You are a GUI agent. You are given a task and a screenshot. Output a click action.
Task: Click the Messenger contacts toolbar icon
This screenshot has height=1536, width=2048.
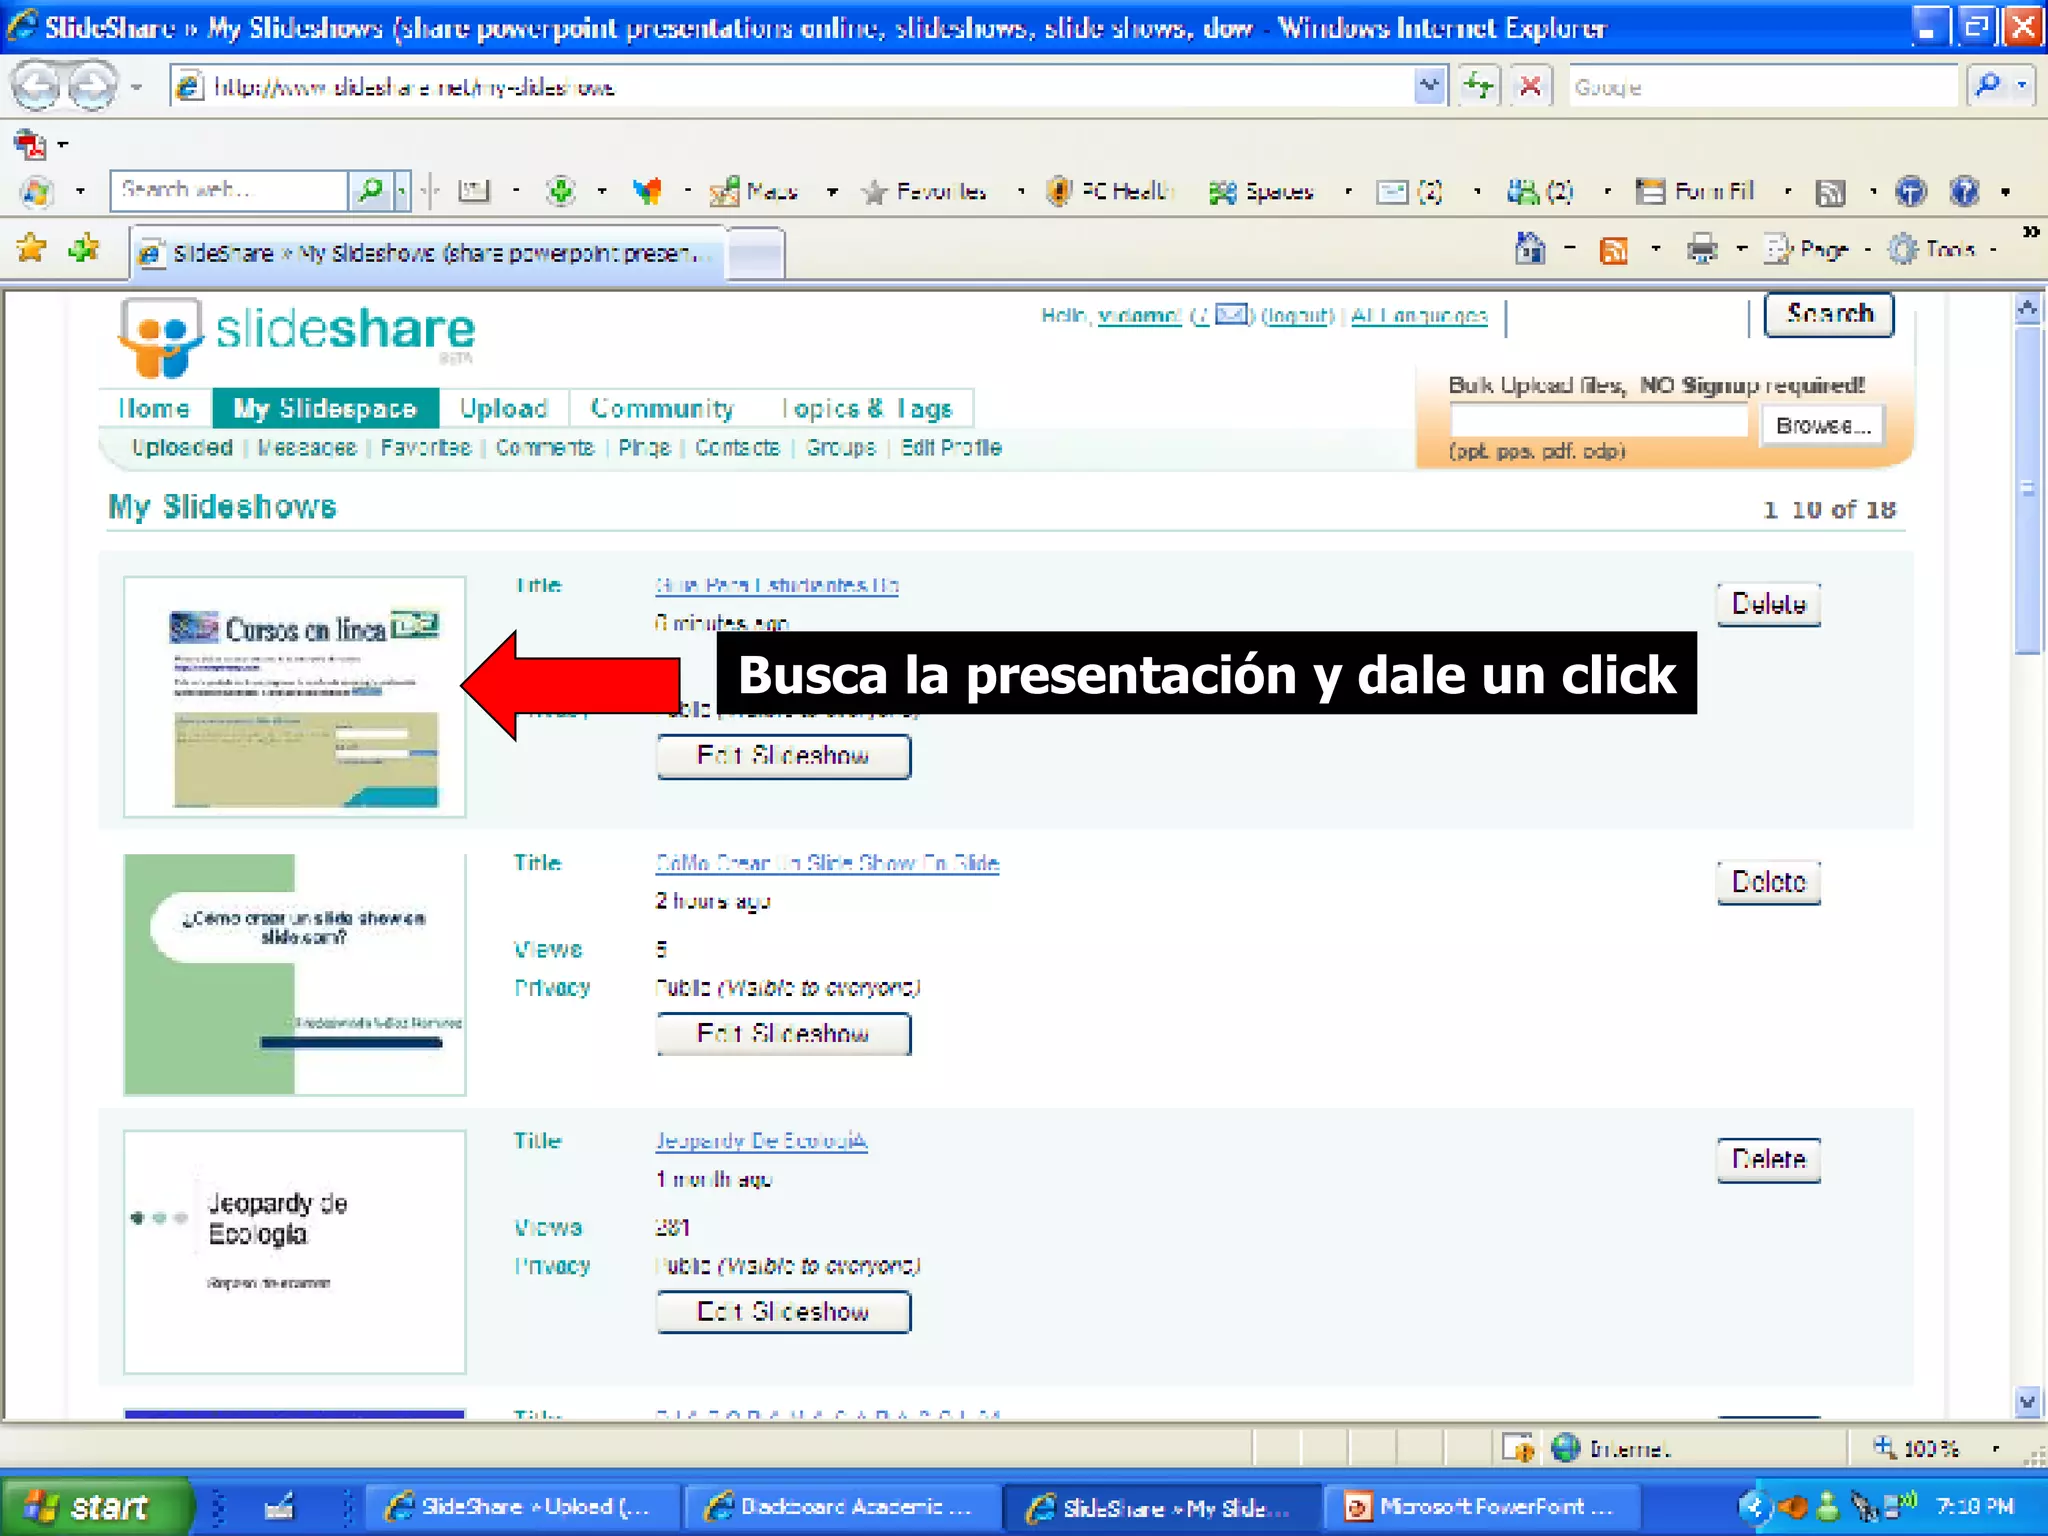coord(1523,191)
